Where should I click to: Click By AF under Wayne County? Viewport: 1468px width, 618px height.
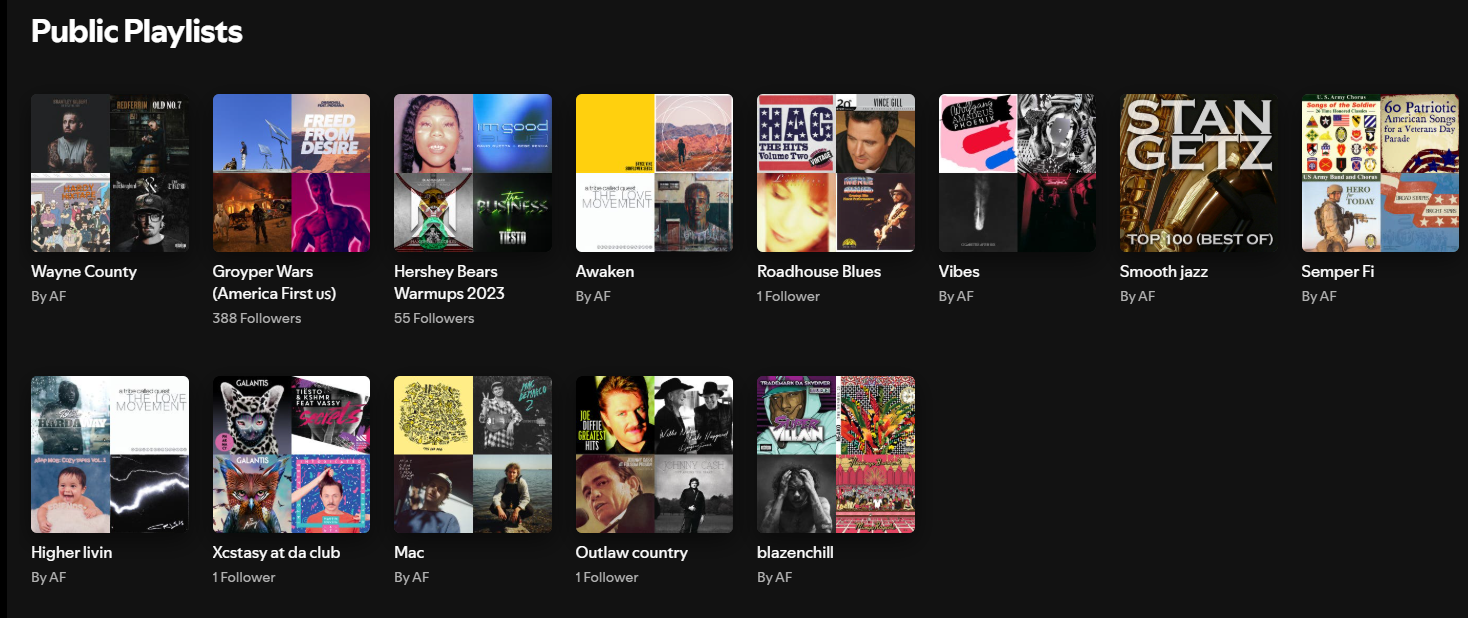coord(49,296)
